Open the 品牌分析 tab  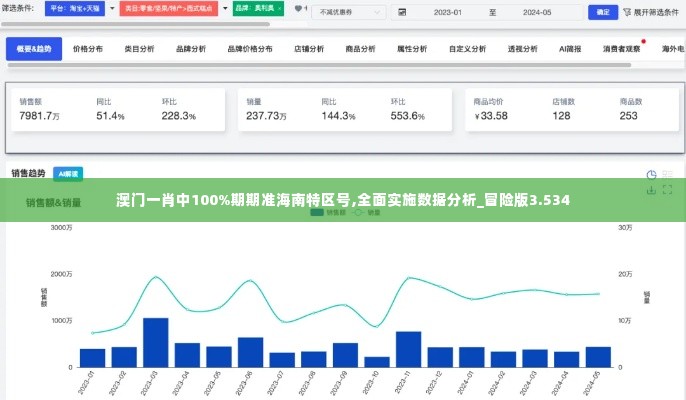click(x=191, y=49)
